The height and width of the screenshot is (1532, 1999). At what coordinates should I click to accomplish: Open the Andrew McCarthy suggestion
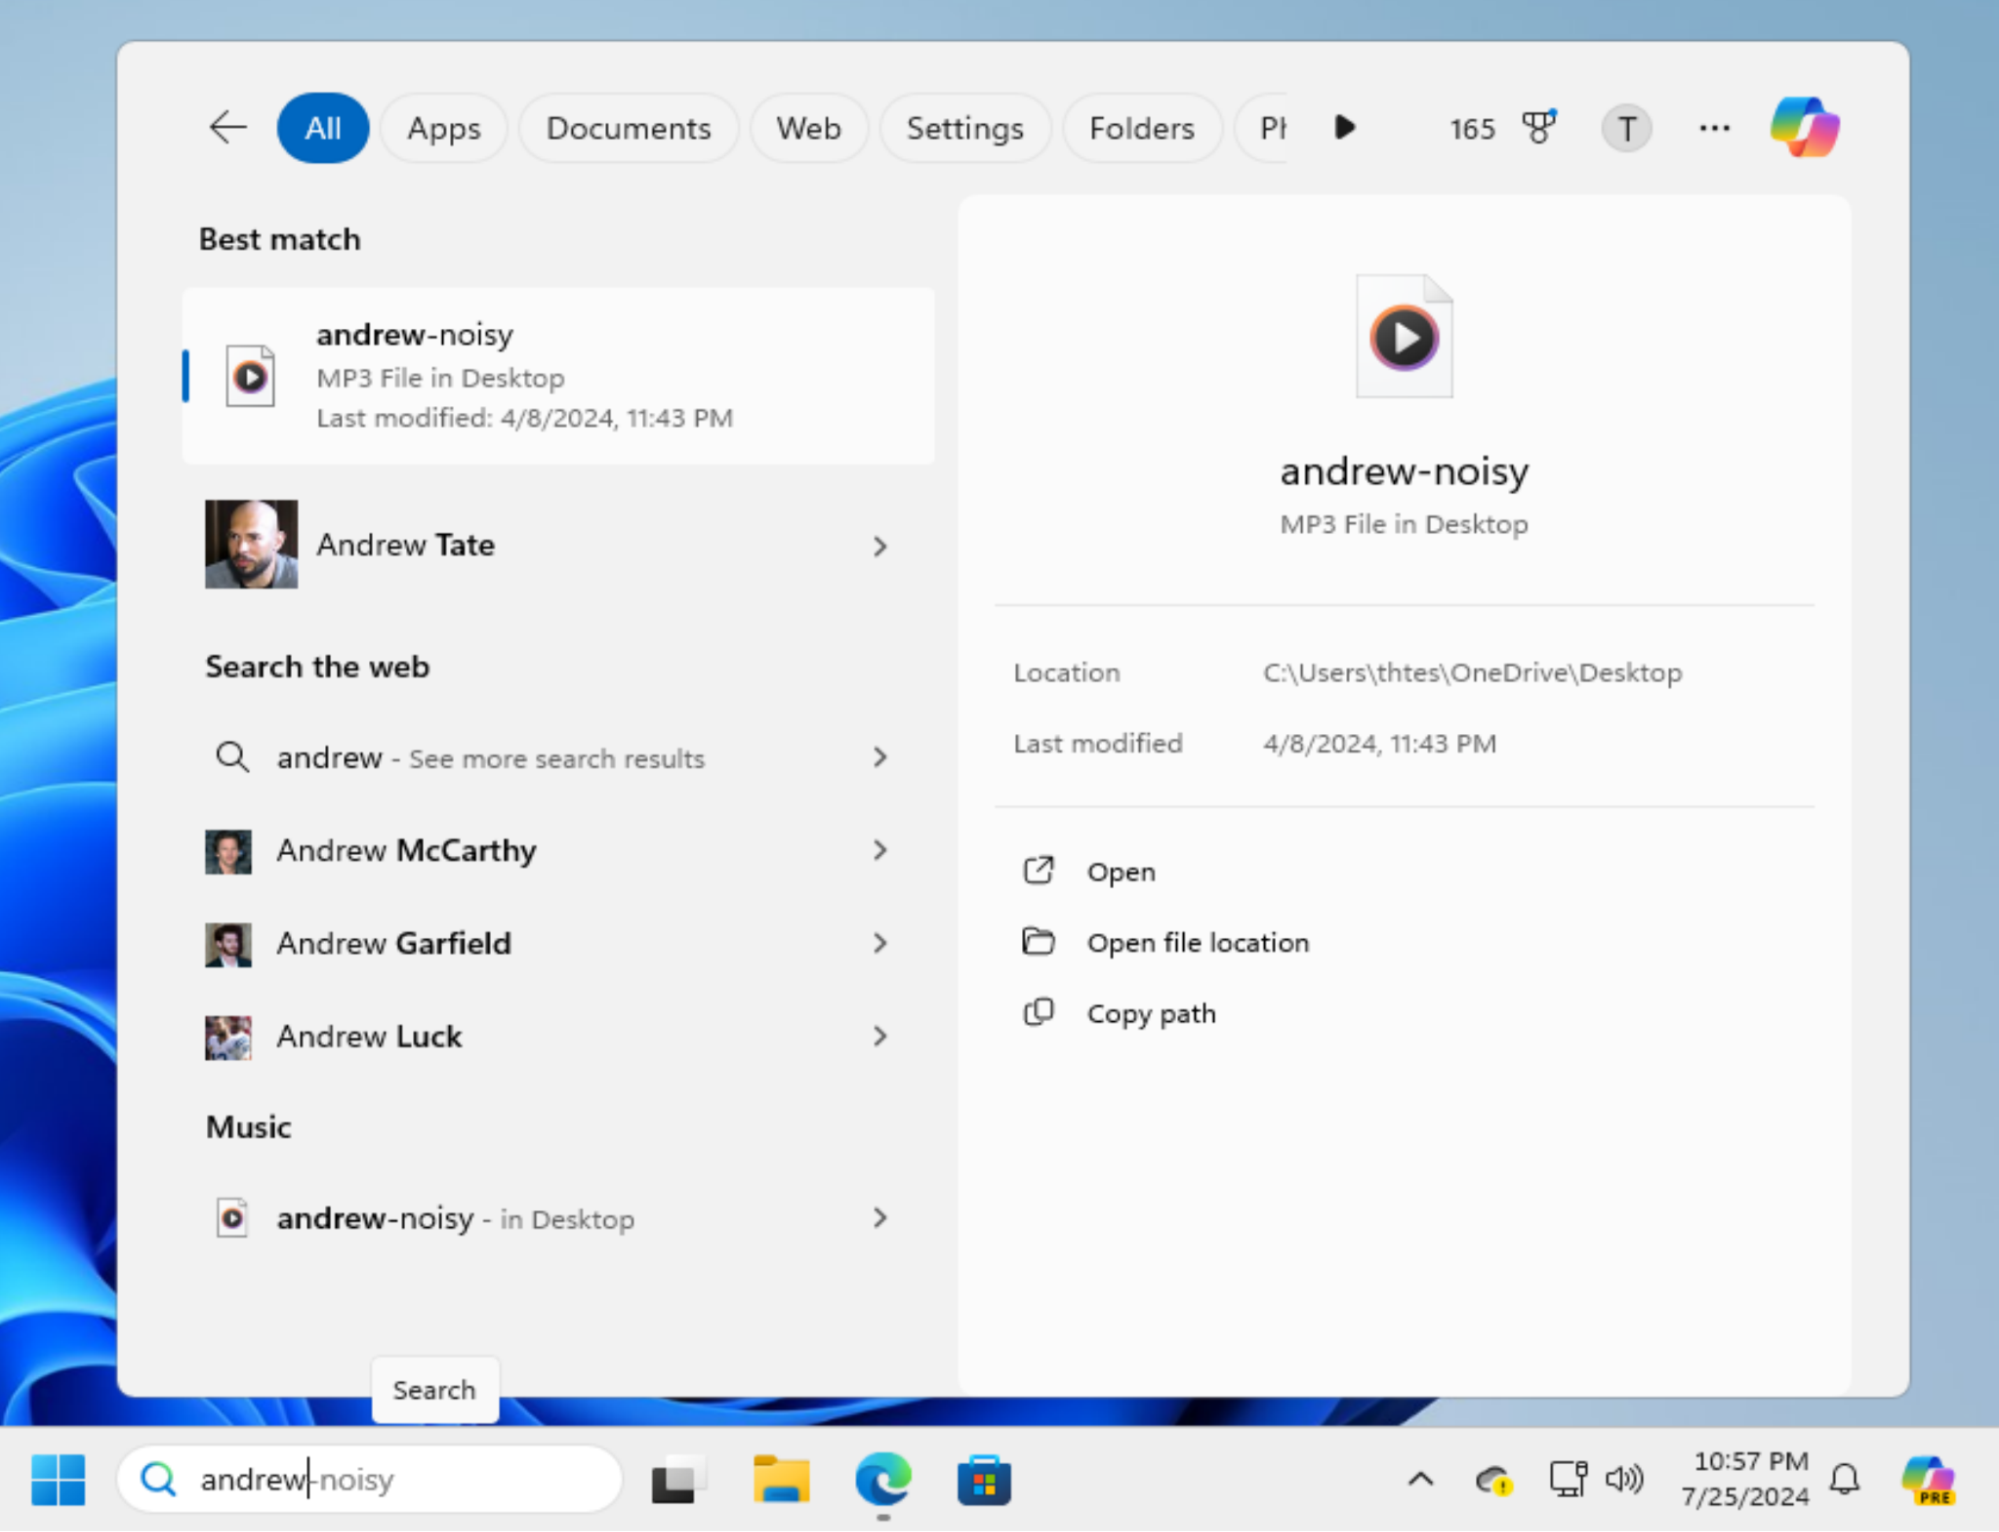(x=558, y=850)
